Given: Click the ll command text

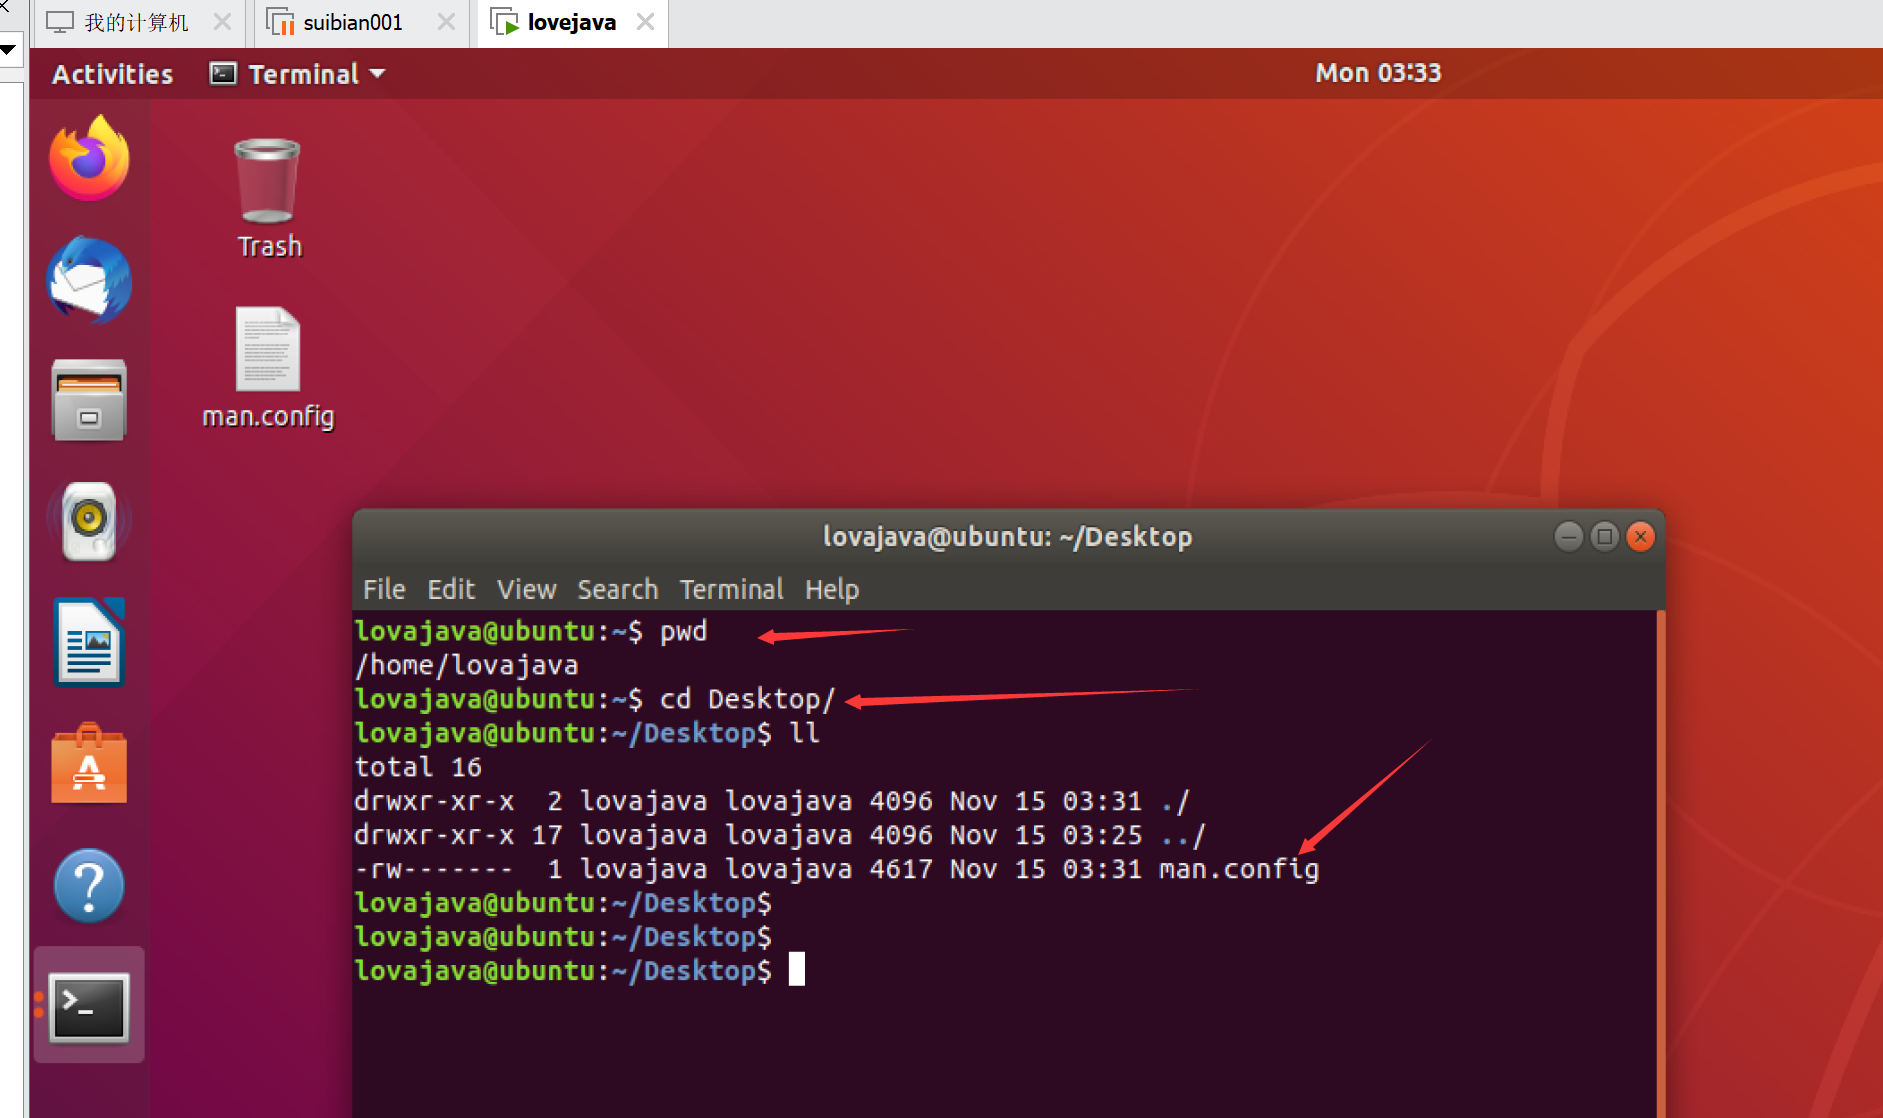Looking at the screenshot, I should 804,733.
